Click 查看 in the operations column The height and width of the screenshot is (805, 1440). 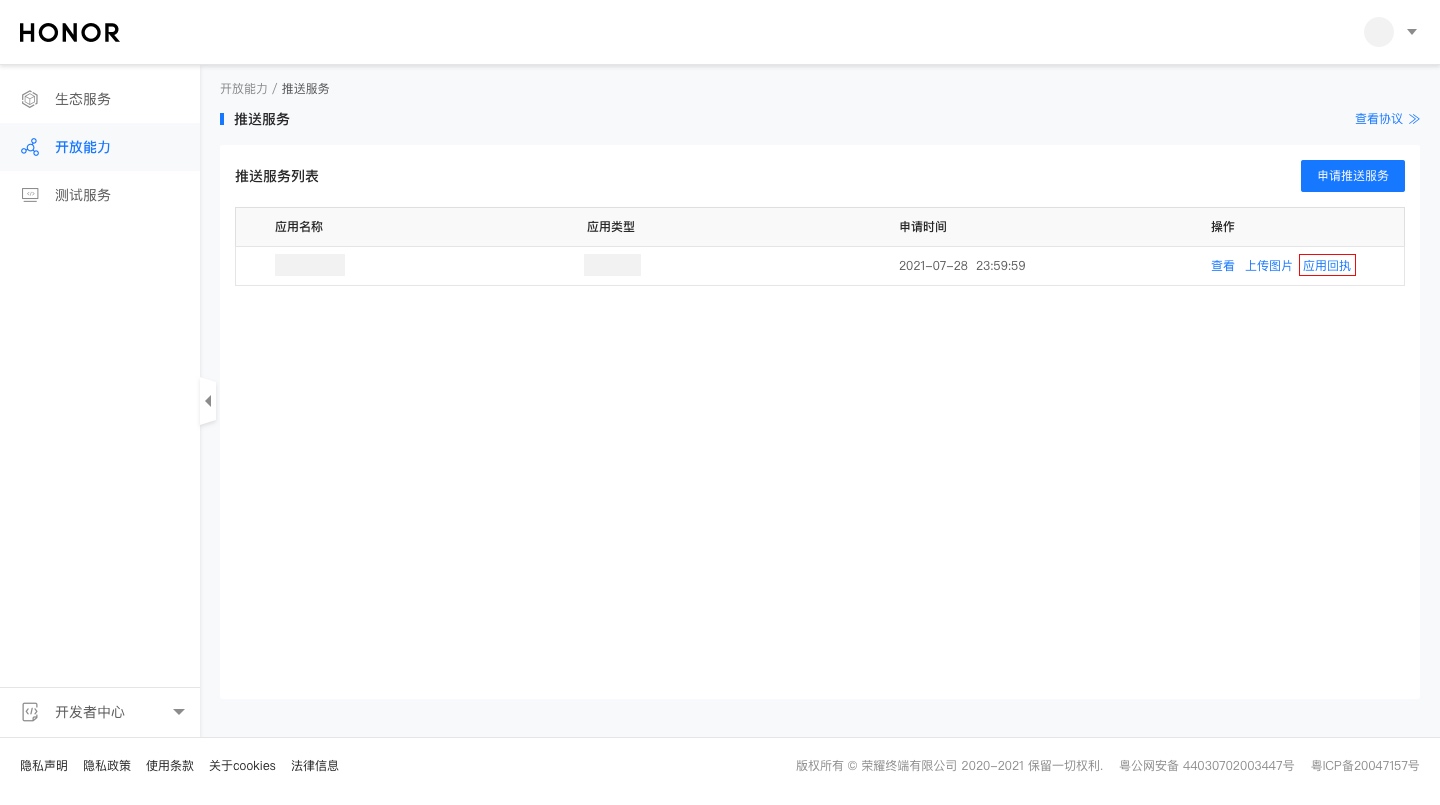coord(1223,266)
